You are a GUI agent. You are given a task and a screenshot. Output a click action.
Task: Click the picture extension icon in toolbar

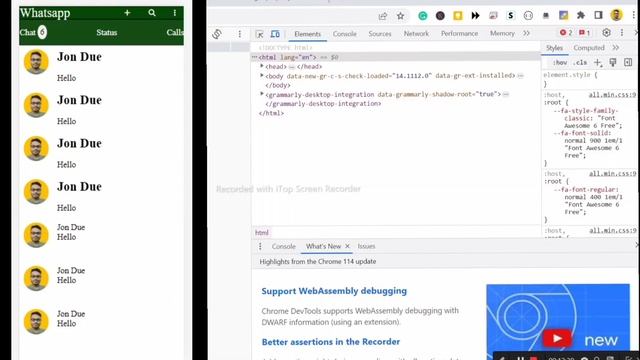(493, 16)
